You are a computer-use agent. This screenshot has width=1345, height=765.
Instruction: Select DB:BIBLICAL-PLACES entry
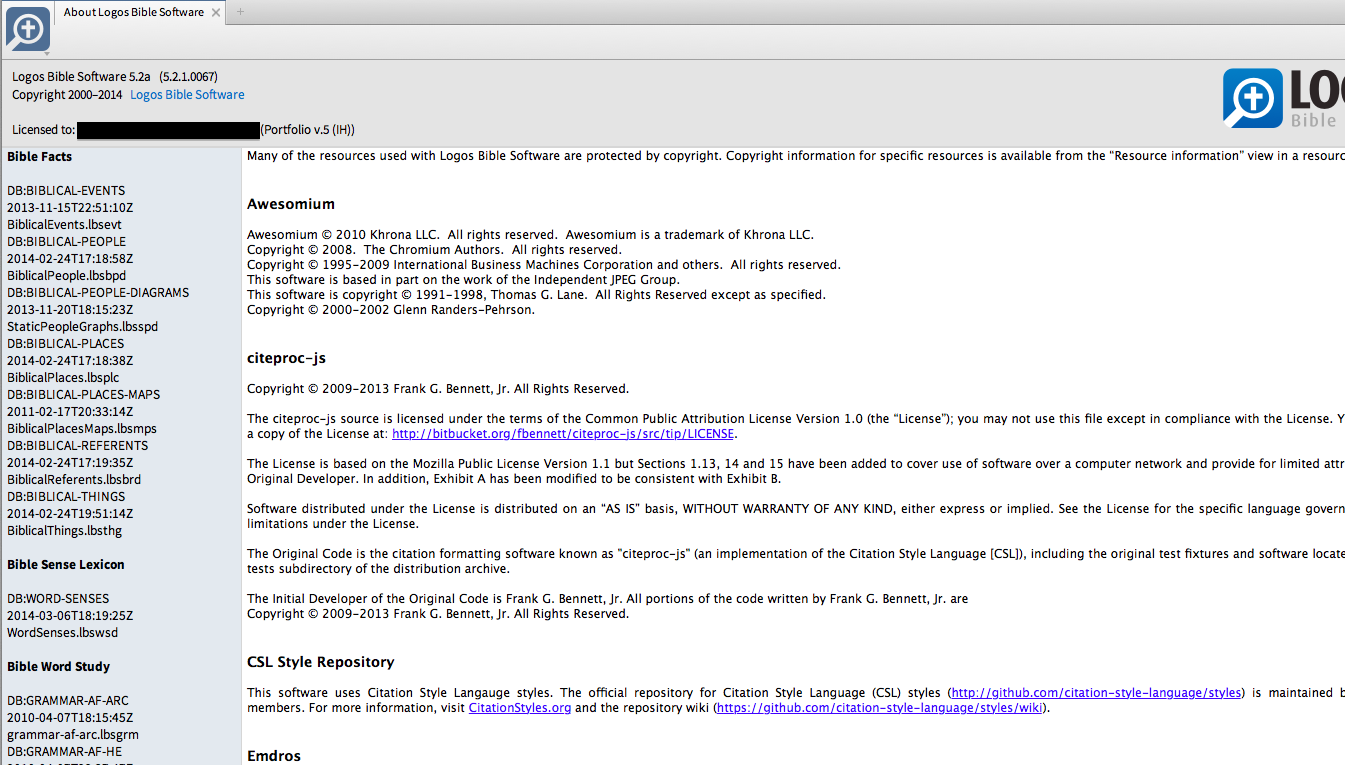click(x=66, y=344)
